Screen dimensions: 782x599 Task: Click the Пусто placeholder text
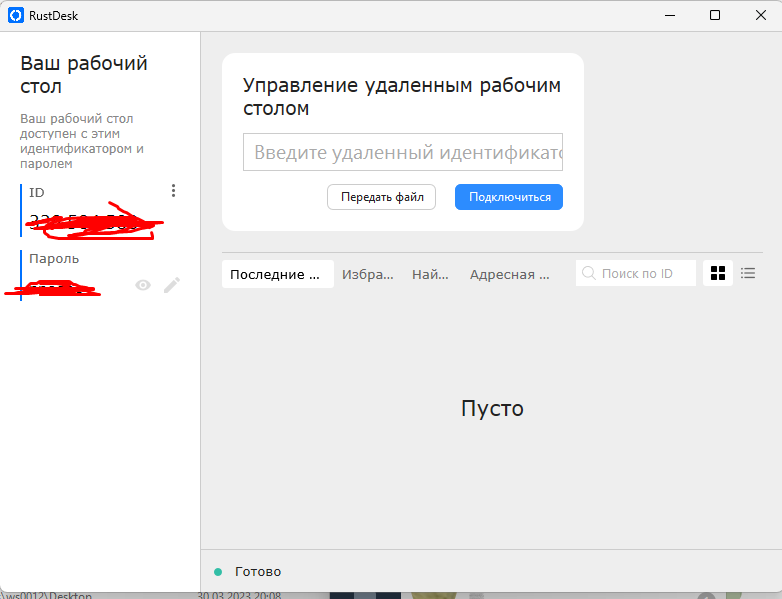(x=492, y=408)
